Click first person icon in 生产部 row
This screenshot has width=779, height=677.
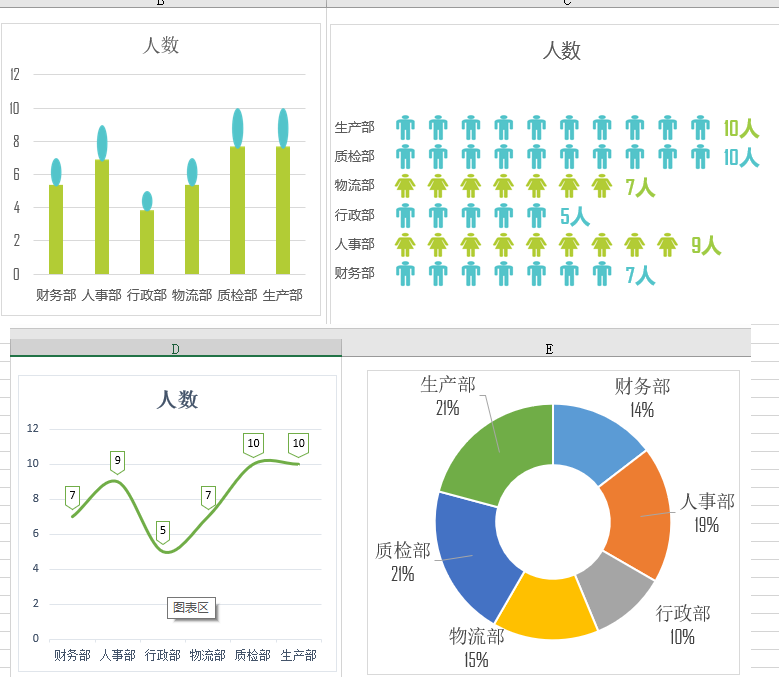[405, 128]
